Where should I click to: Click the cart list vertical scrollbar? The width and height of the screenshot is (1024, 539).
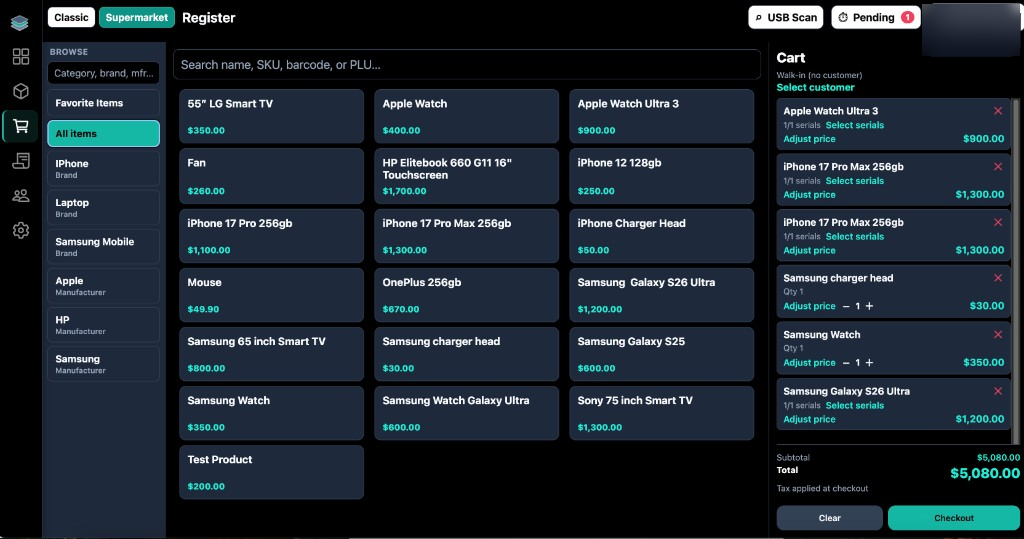click(1016, 270)
